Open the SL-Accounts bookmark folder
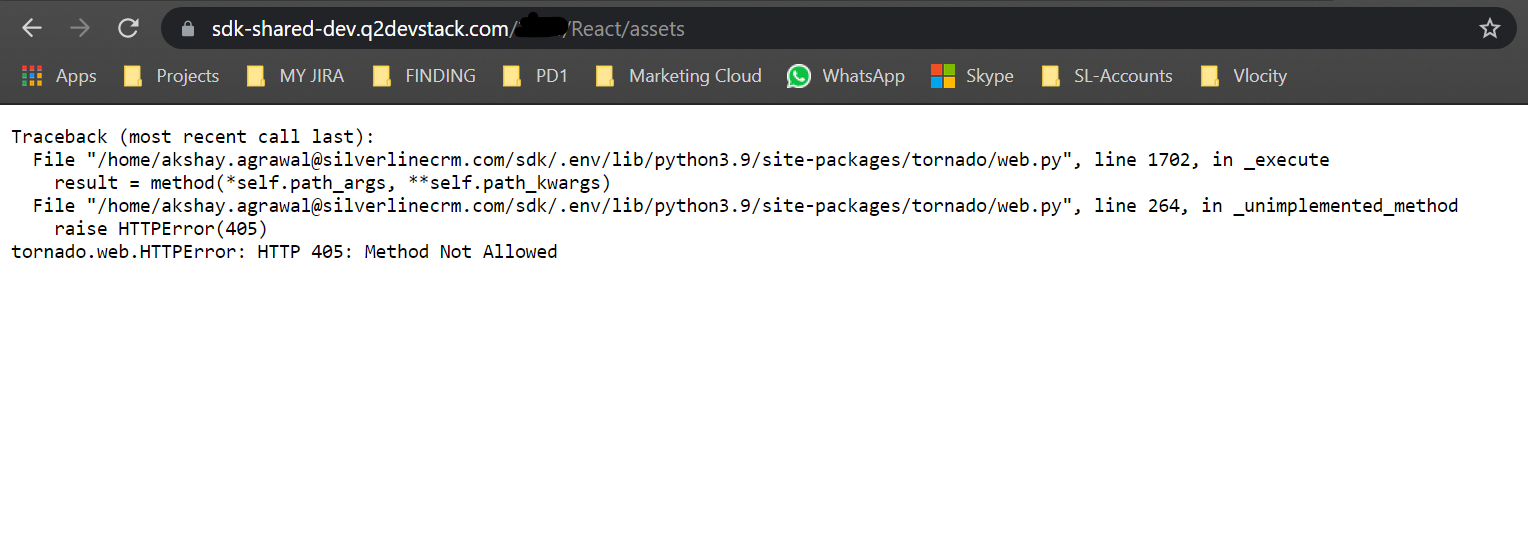 (x=1106, y=76)
